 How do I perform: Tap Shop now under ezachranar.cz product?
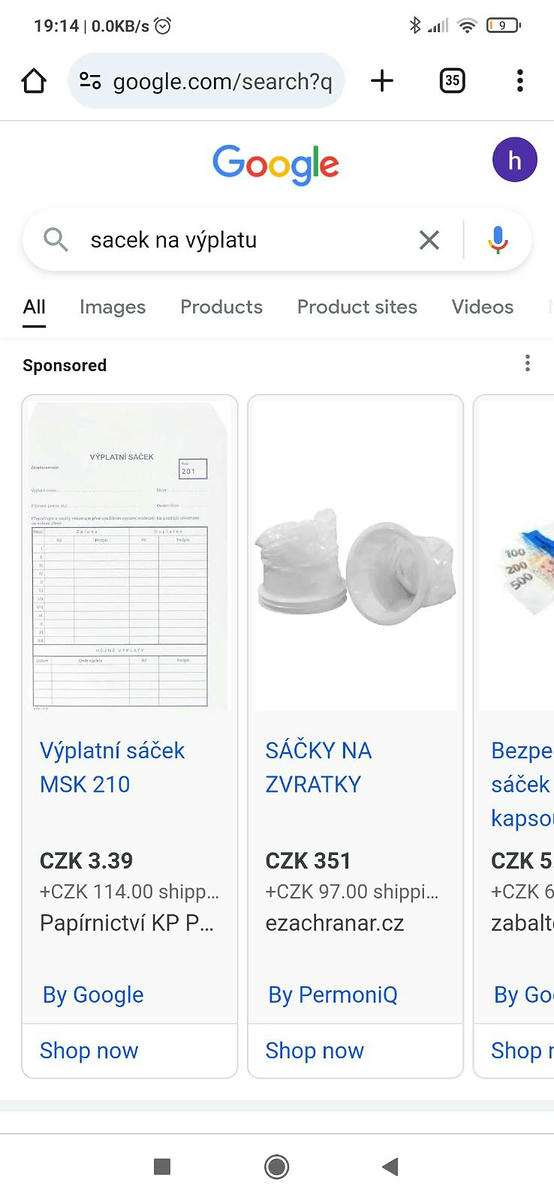(315, 1051)
